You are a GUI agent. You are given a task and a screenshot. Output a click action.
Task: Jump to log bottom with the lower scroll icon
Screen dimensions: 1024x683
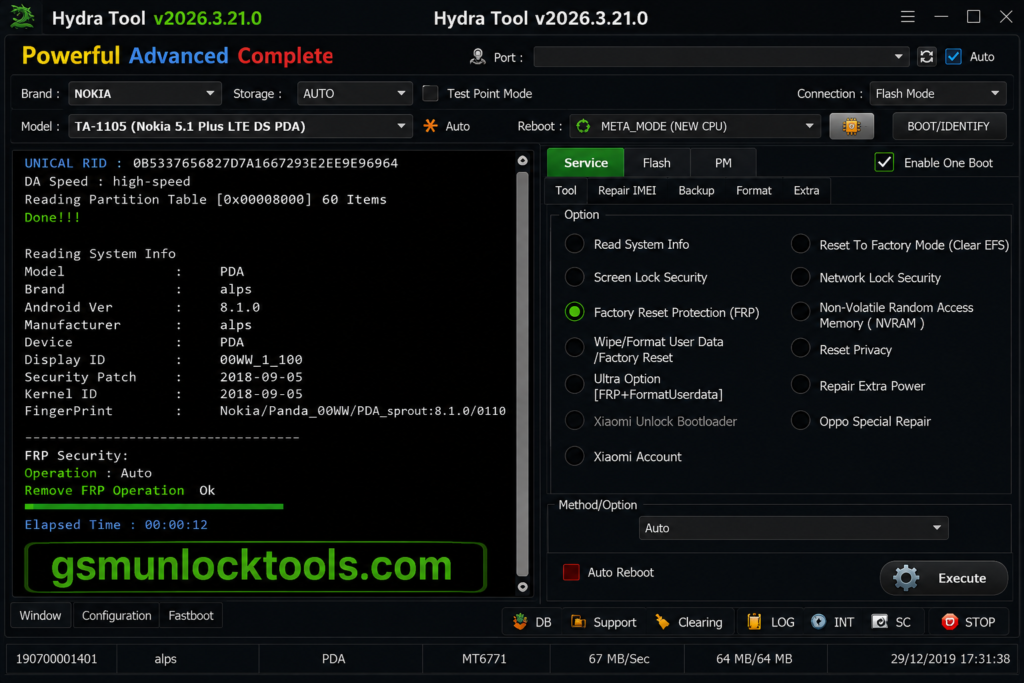(x=522, y=587)
